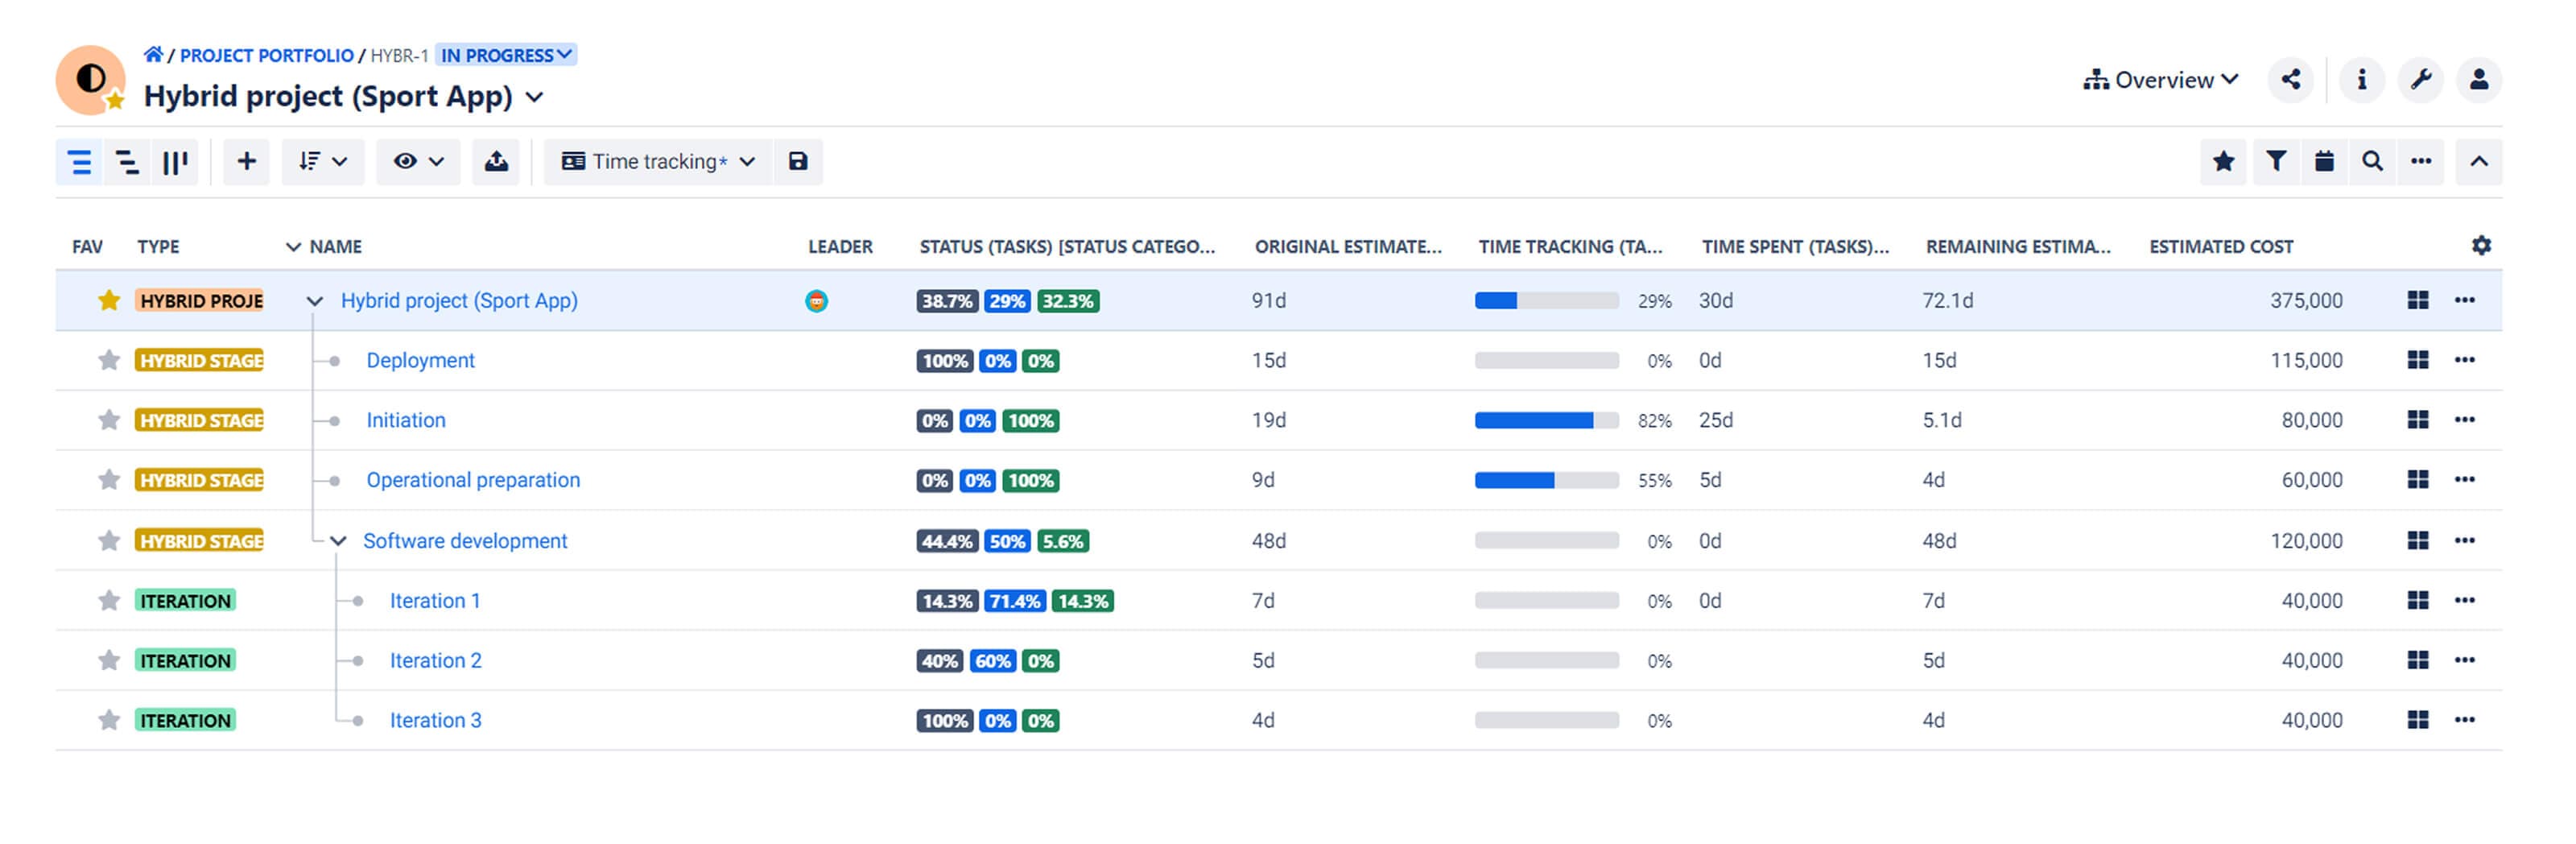Image resolution: width=2576 pixels, height=844 pixels.
Task: Unfavorite the Hybrid project (Sport App) row star
Action: tap(109, 300)
